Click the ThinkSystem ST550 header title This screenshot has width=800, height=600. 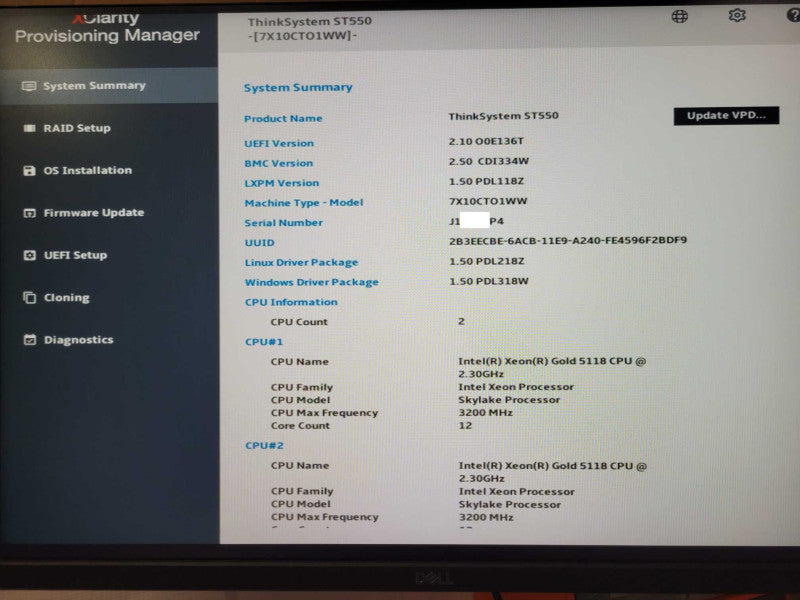coord(310,22)
